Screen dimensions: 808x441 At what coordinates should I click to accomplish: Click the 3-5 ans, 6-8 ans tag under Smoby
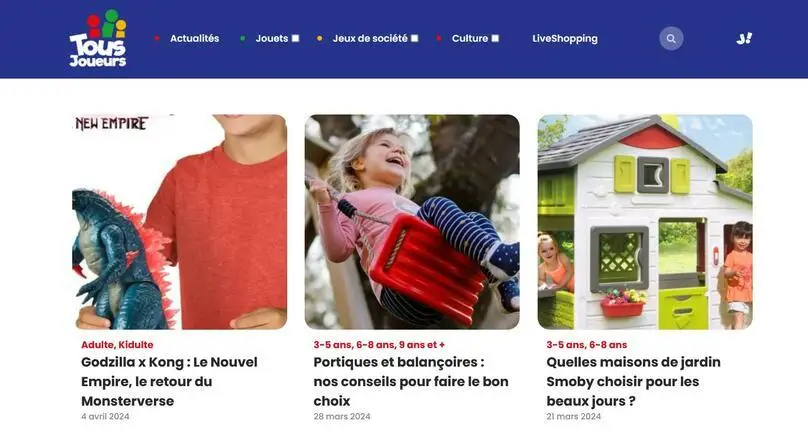click(586, 345)
